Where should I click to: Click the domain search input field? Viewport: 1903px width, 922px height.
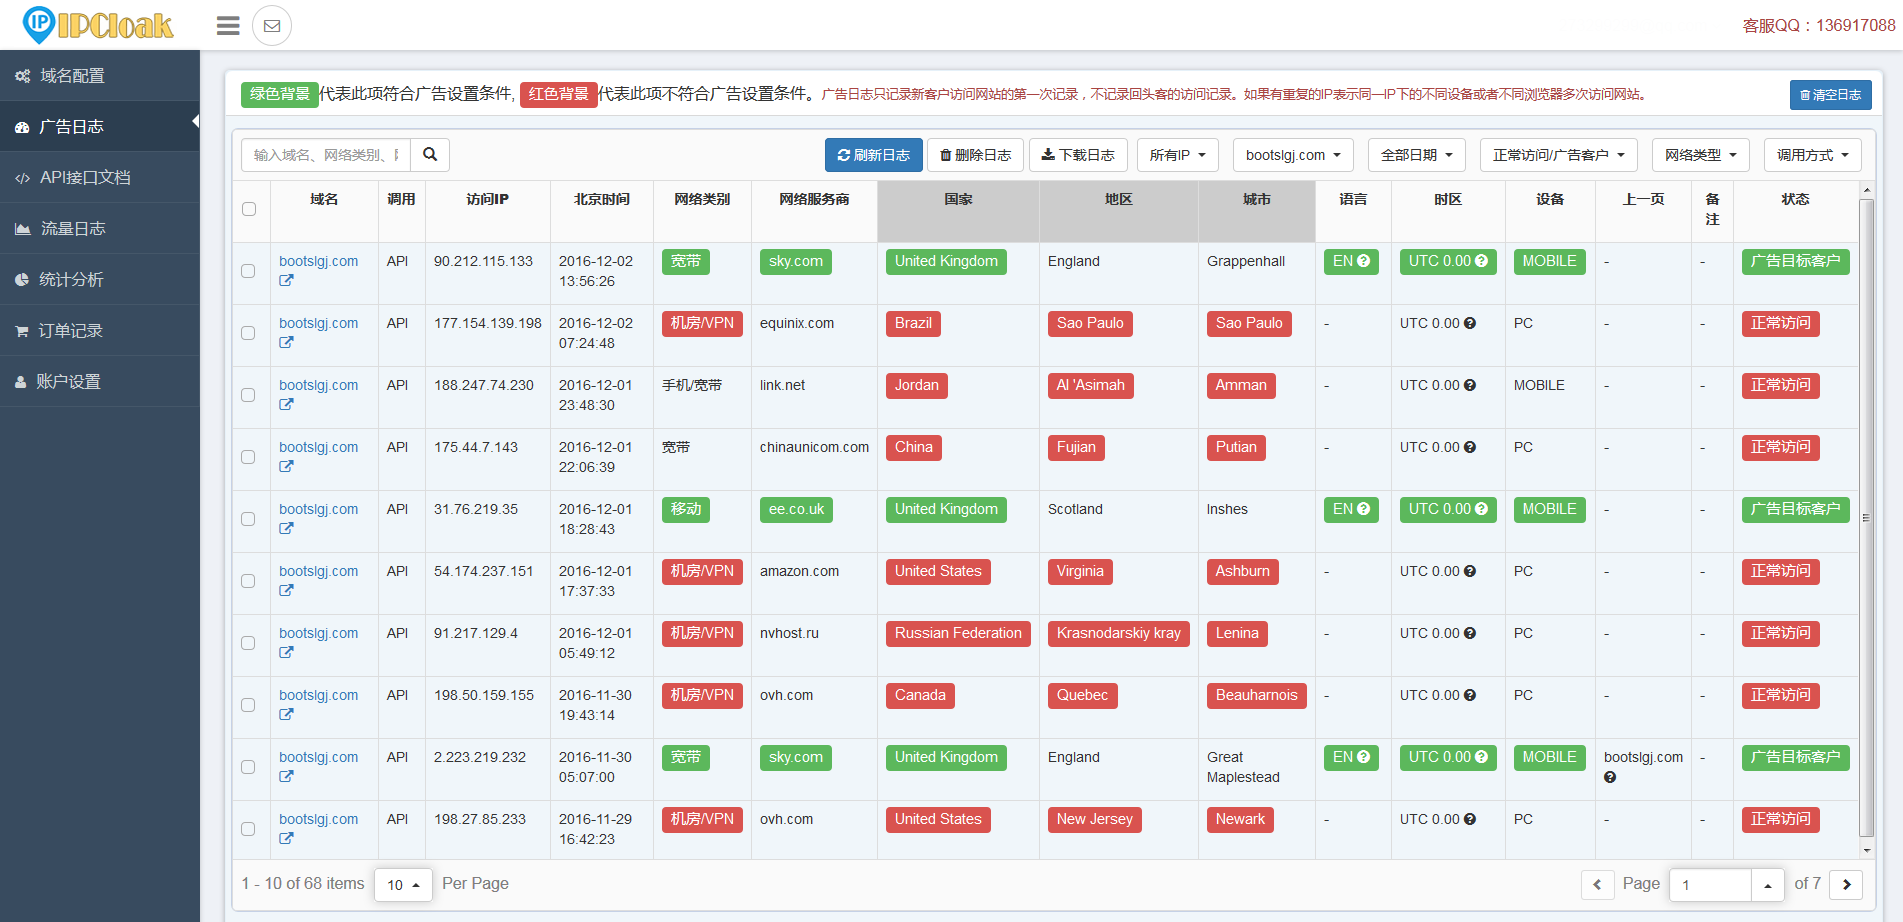pos(326,155)
